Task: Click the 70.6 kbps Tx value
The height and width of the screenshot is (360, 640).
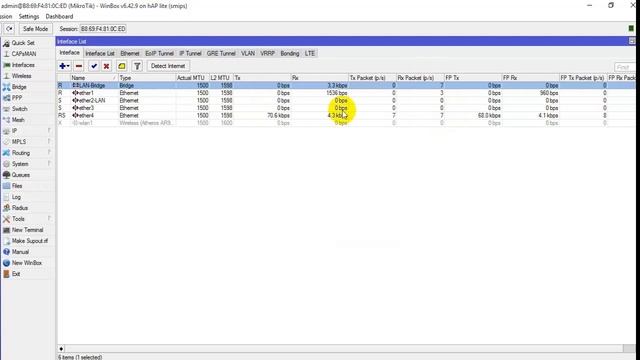Action: tap(278, 116)
